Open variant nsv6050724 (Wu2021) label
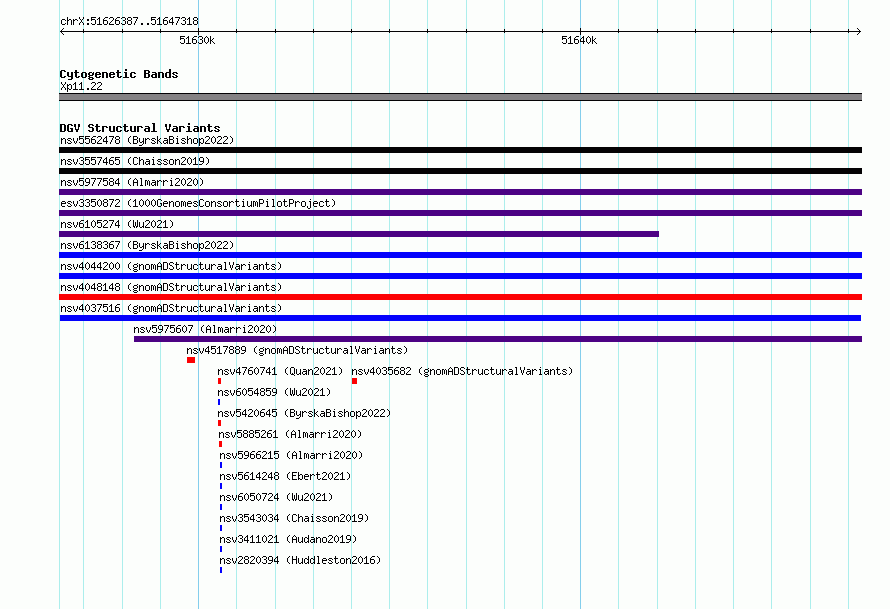Screen dimensions: 890x609 tap(276, 497)
